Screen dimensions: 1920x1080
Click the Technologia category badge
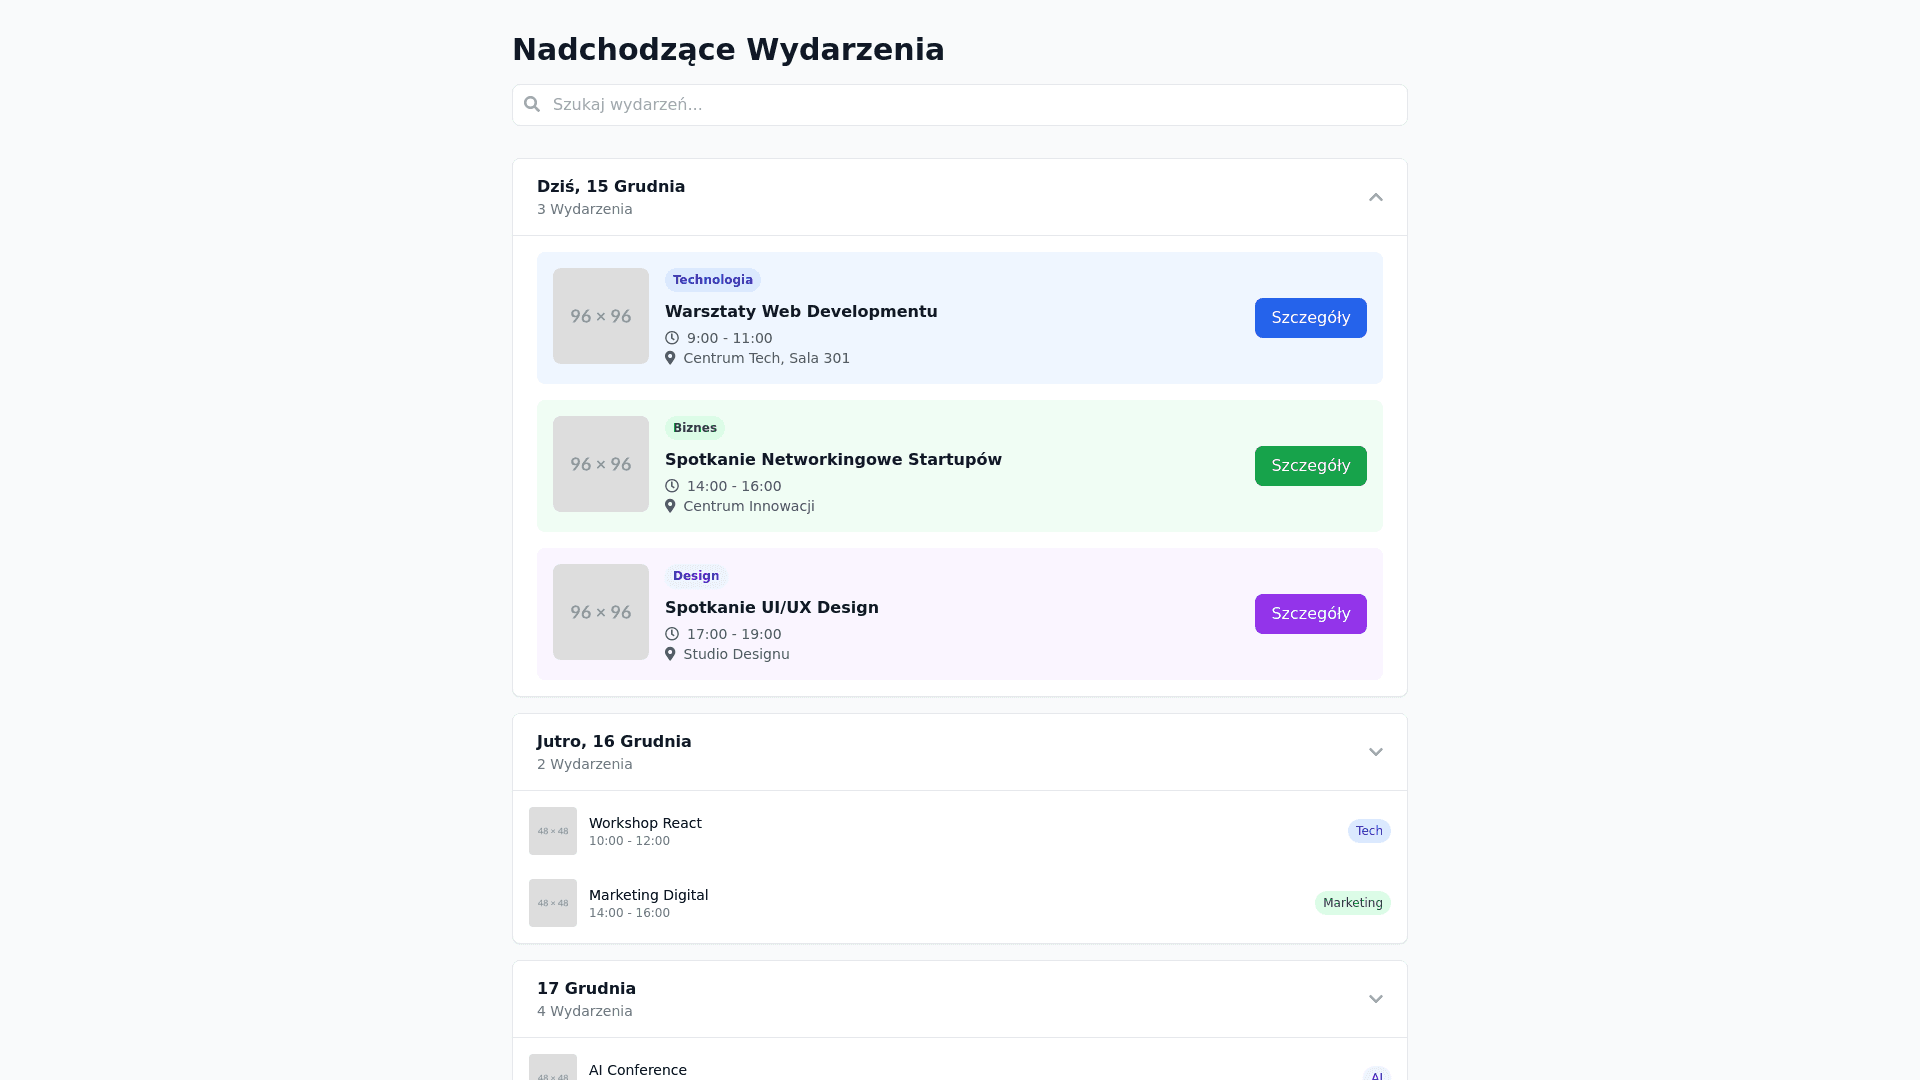[712, 280]
